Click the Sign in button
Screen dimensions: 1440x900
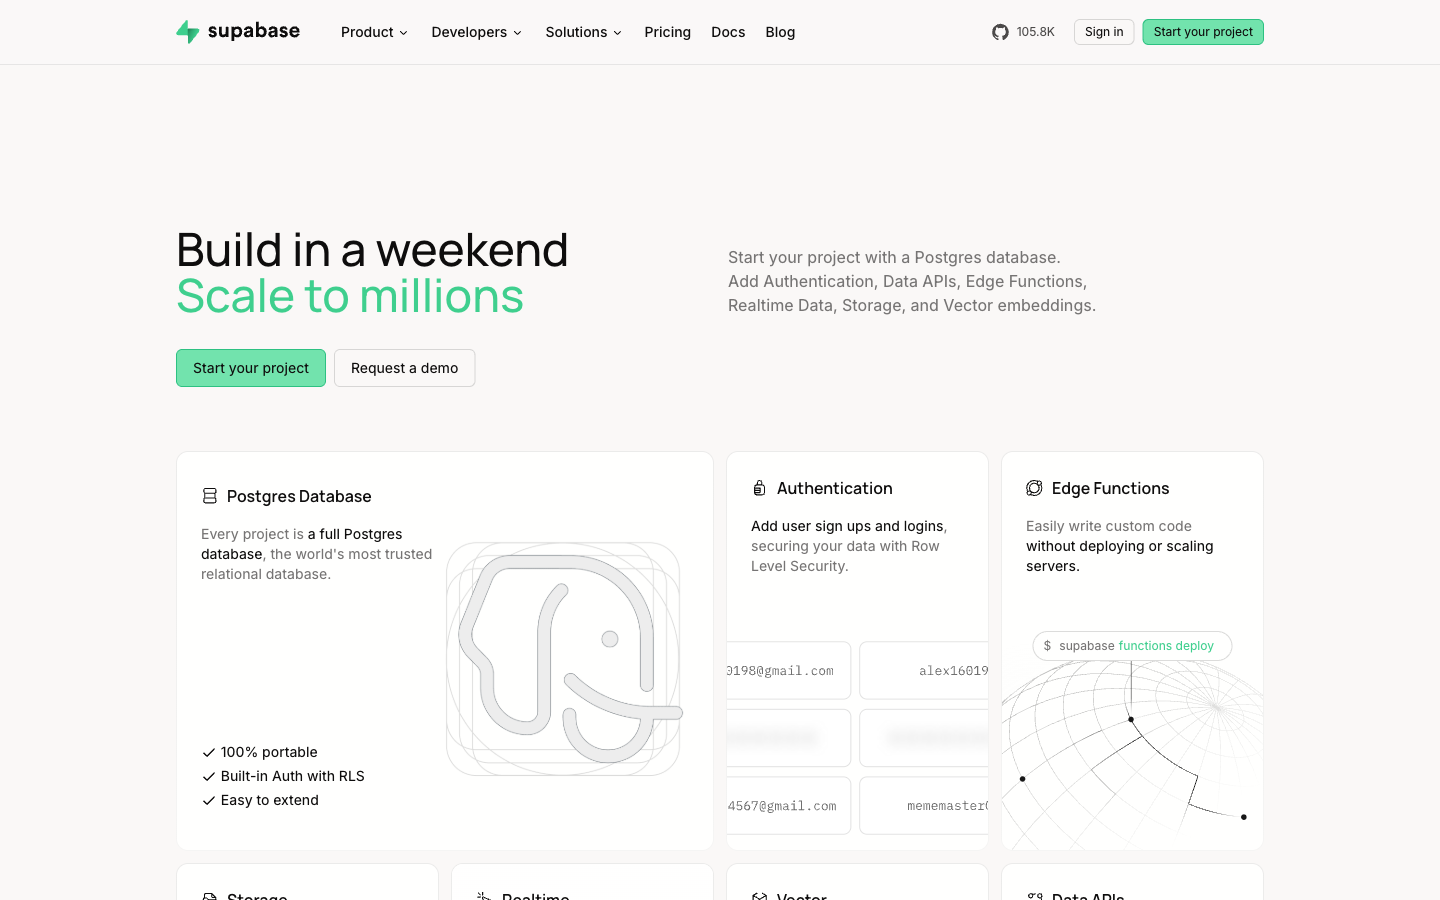pos(1104,32)
